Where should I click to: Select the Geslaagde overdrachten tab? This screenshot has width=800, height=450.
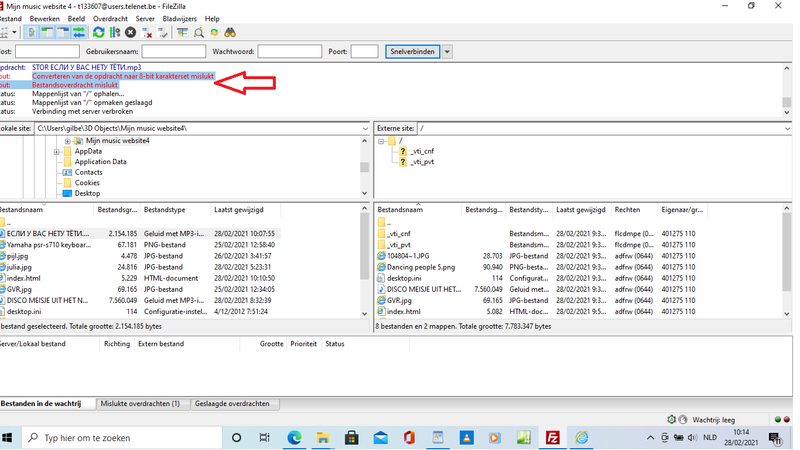(232, 403)
